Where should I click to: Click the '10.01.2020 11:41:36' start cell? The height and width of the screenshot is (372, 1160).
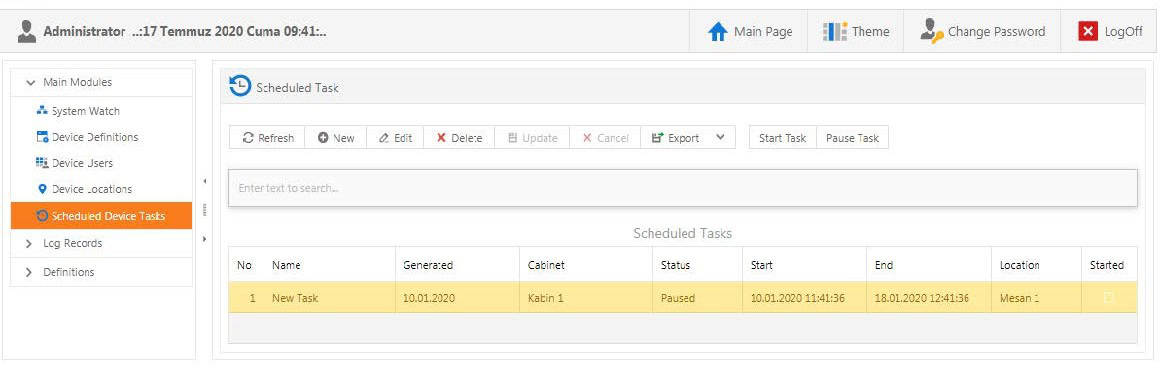click(803, 298)
